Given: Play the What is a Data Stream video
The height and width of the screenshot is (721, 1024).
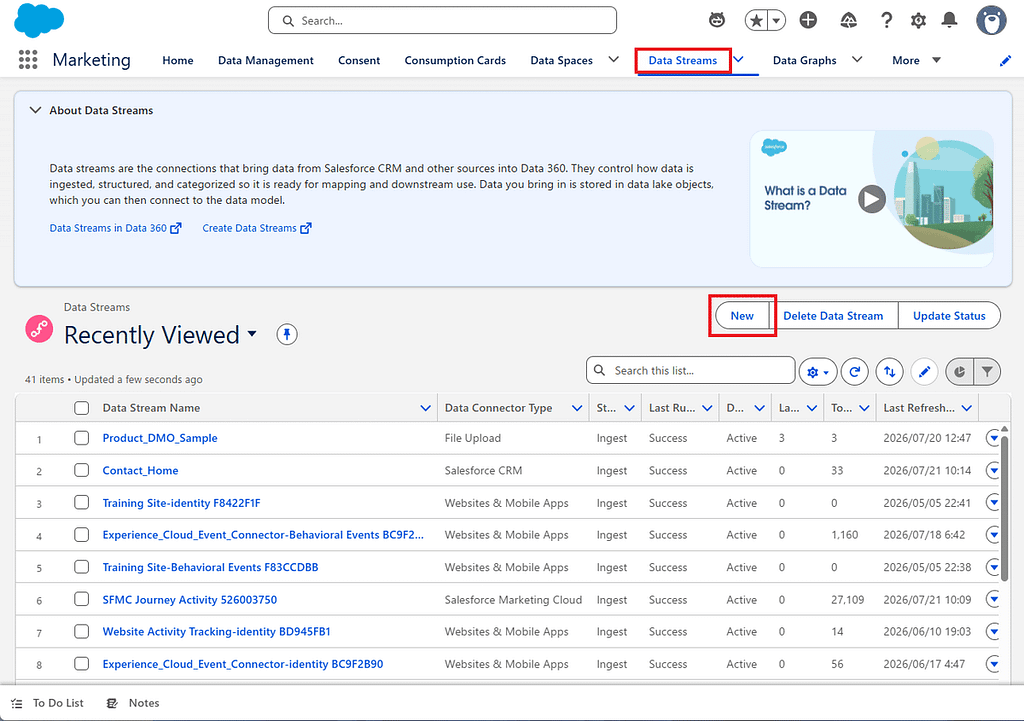Looking at the screenshot, I should (x=871, y=199).
